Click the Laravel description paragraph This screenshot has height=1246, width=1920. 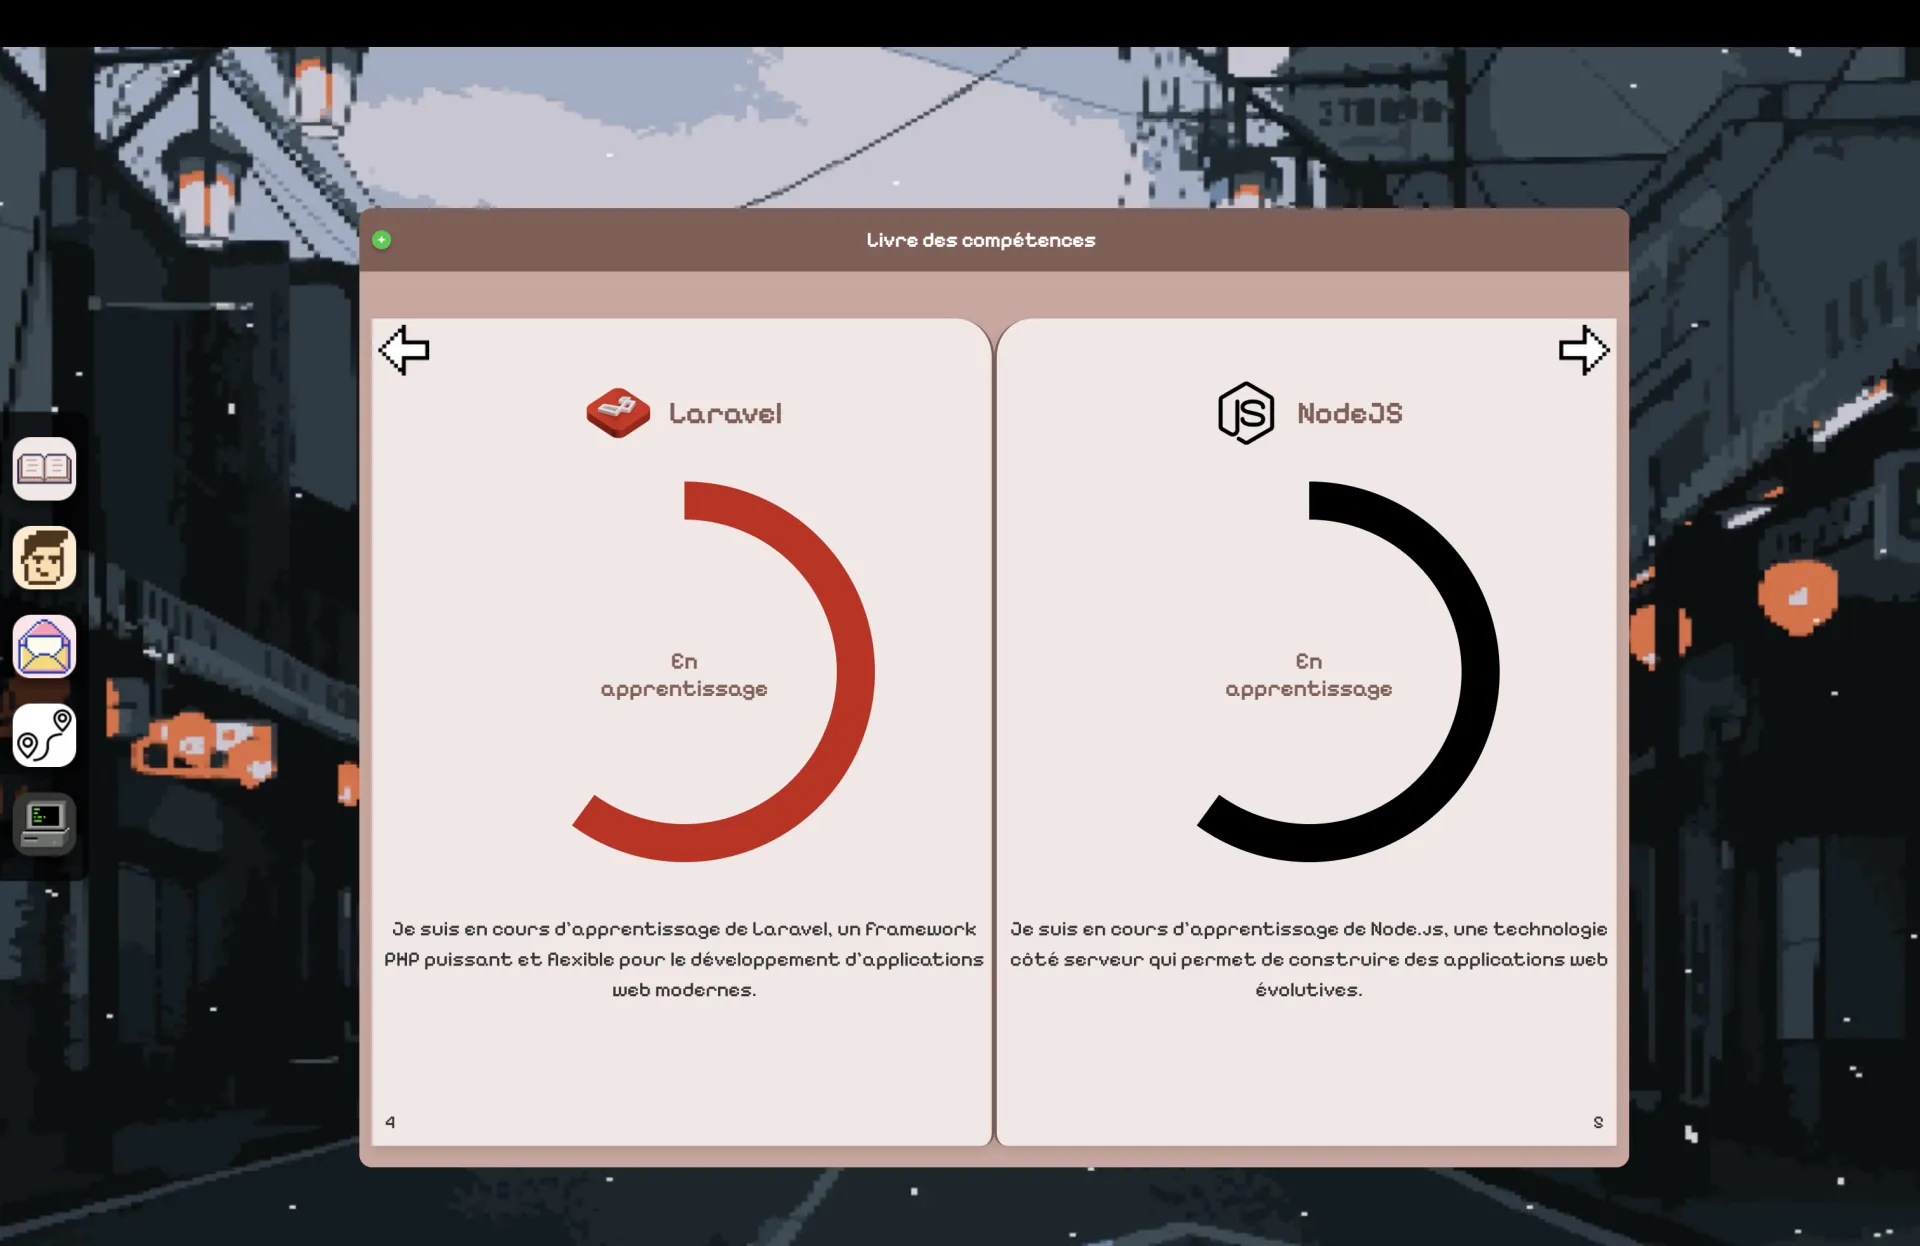[684, 959]
